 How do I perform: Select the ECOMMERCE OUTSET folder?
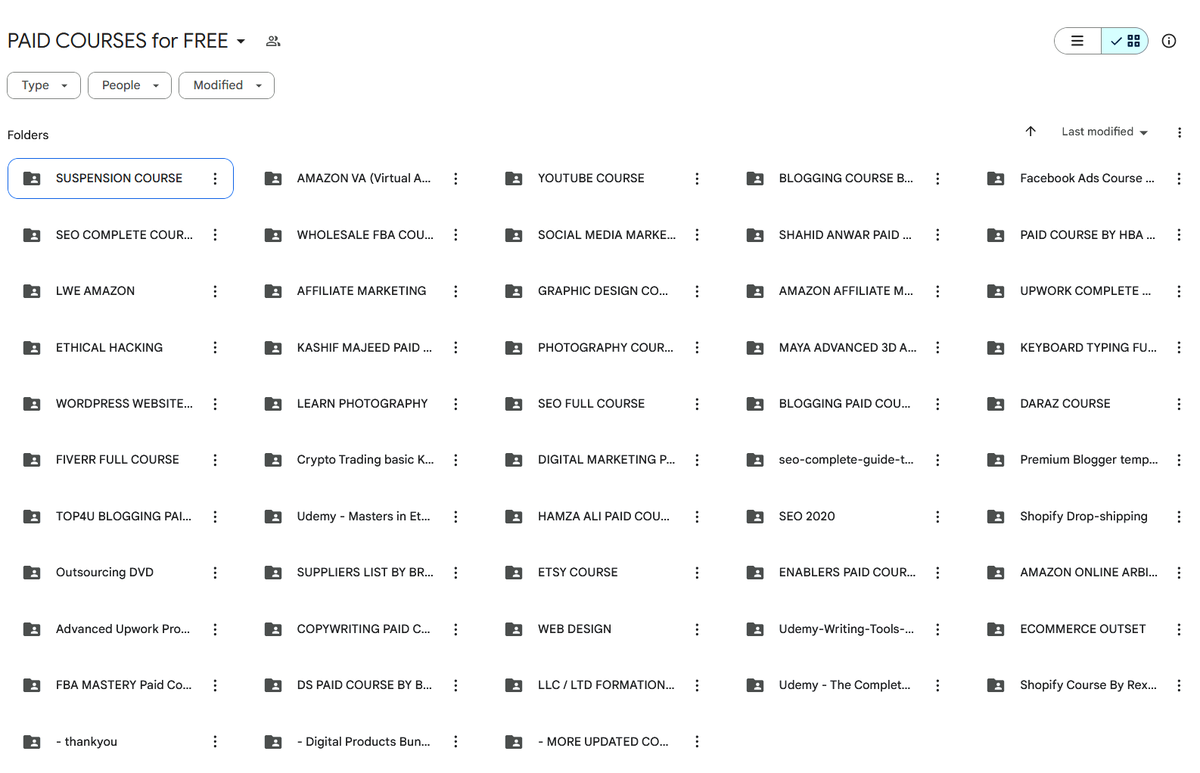(x=1084, y=629)
